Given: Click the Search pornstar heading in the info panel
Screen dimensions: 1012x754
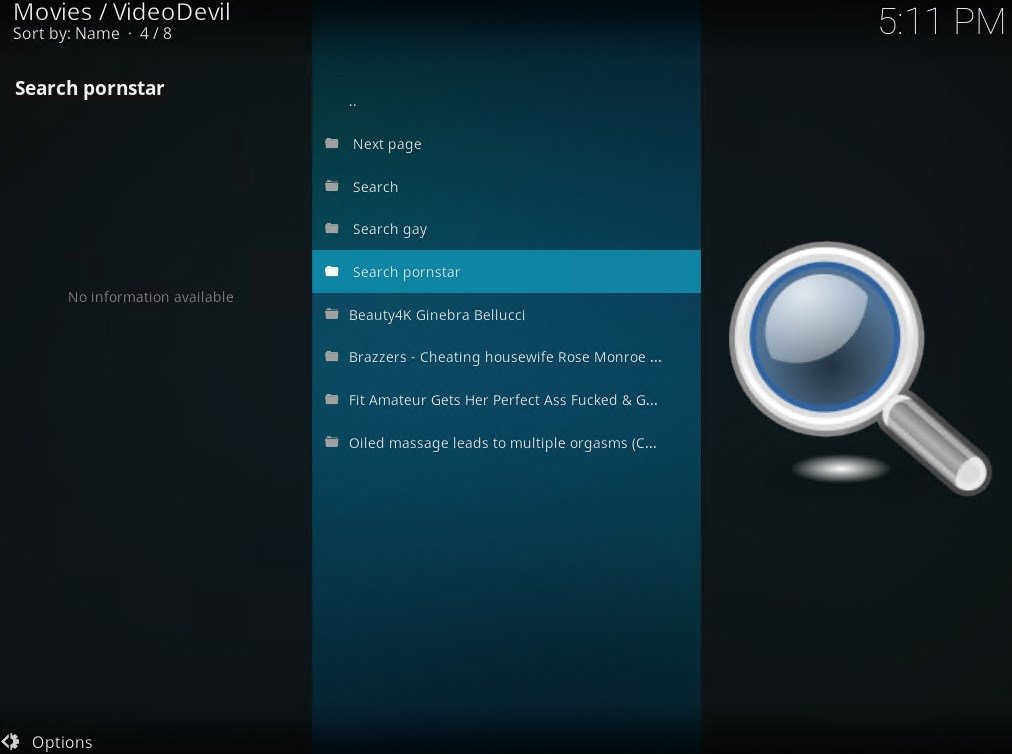Looking at the screenshot, I should point(90,88).
